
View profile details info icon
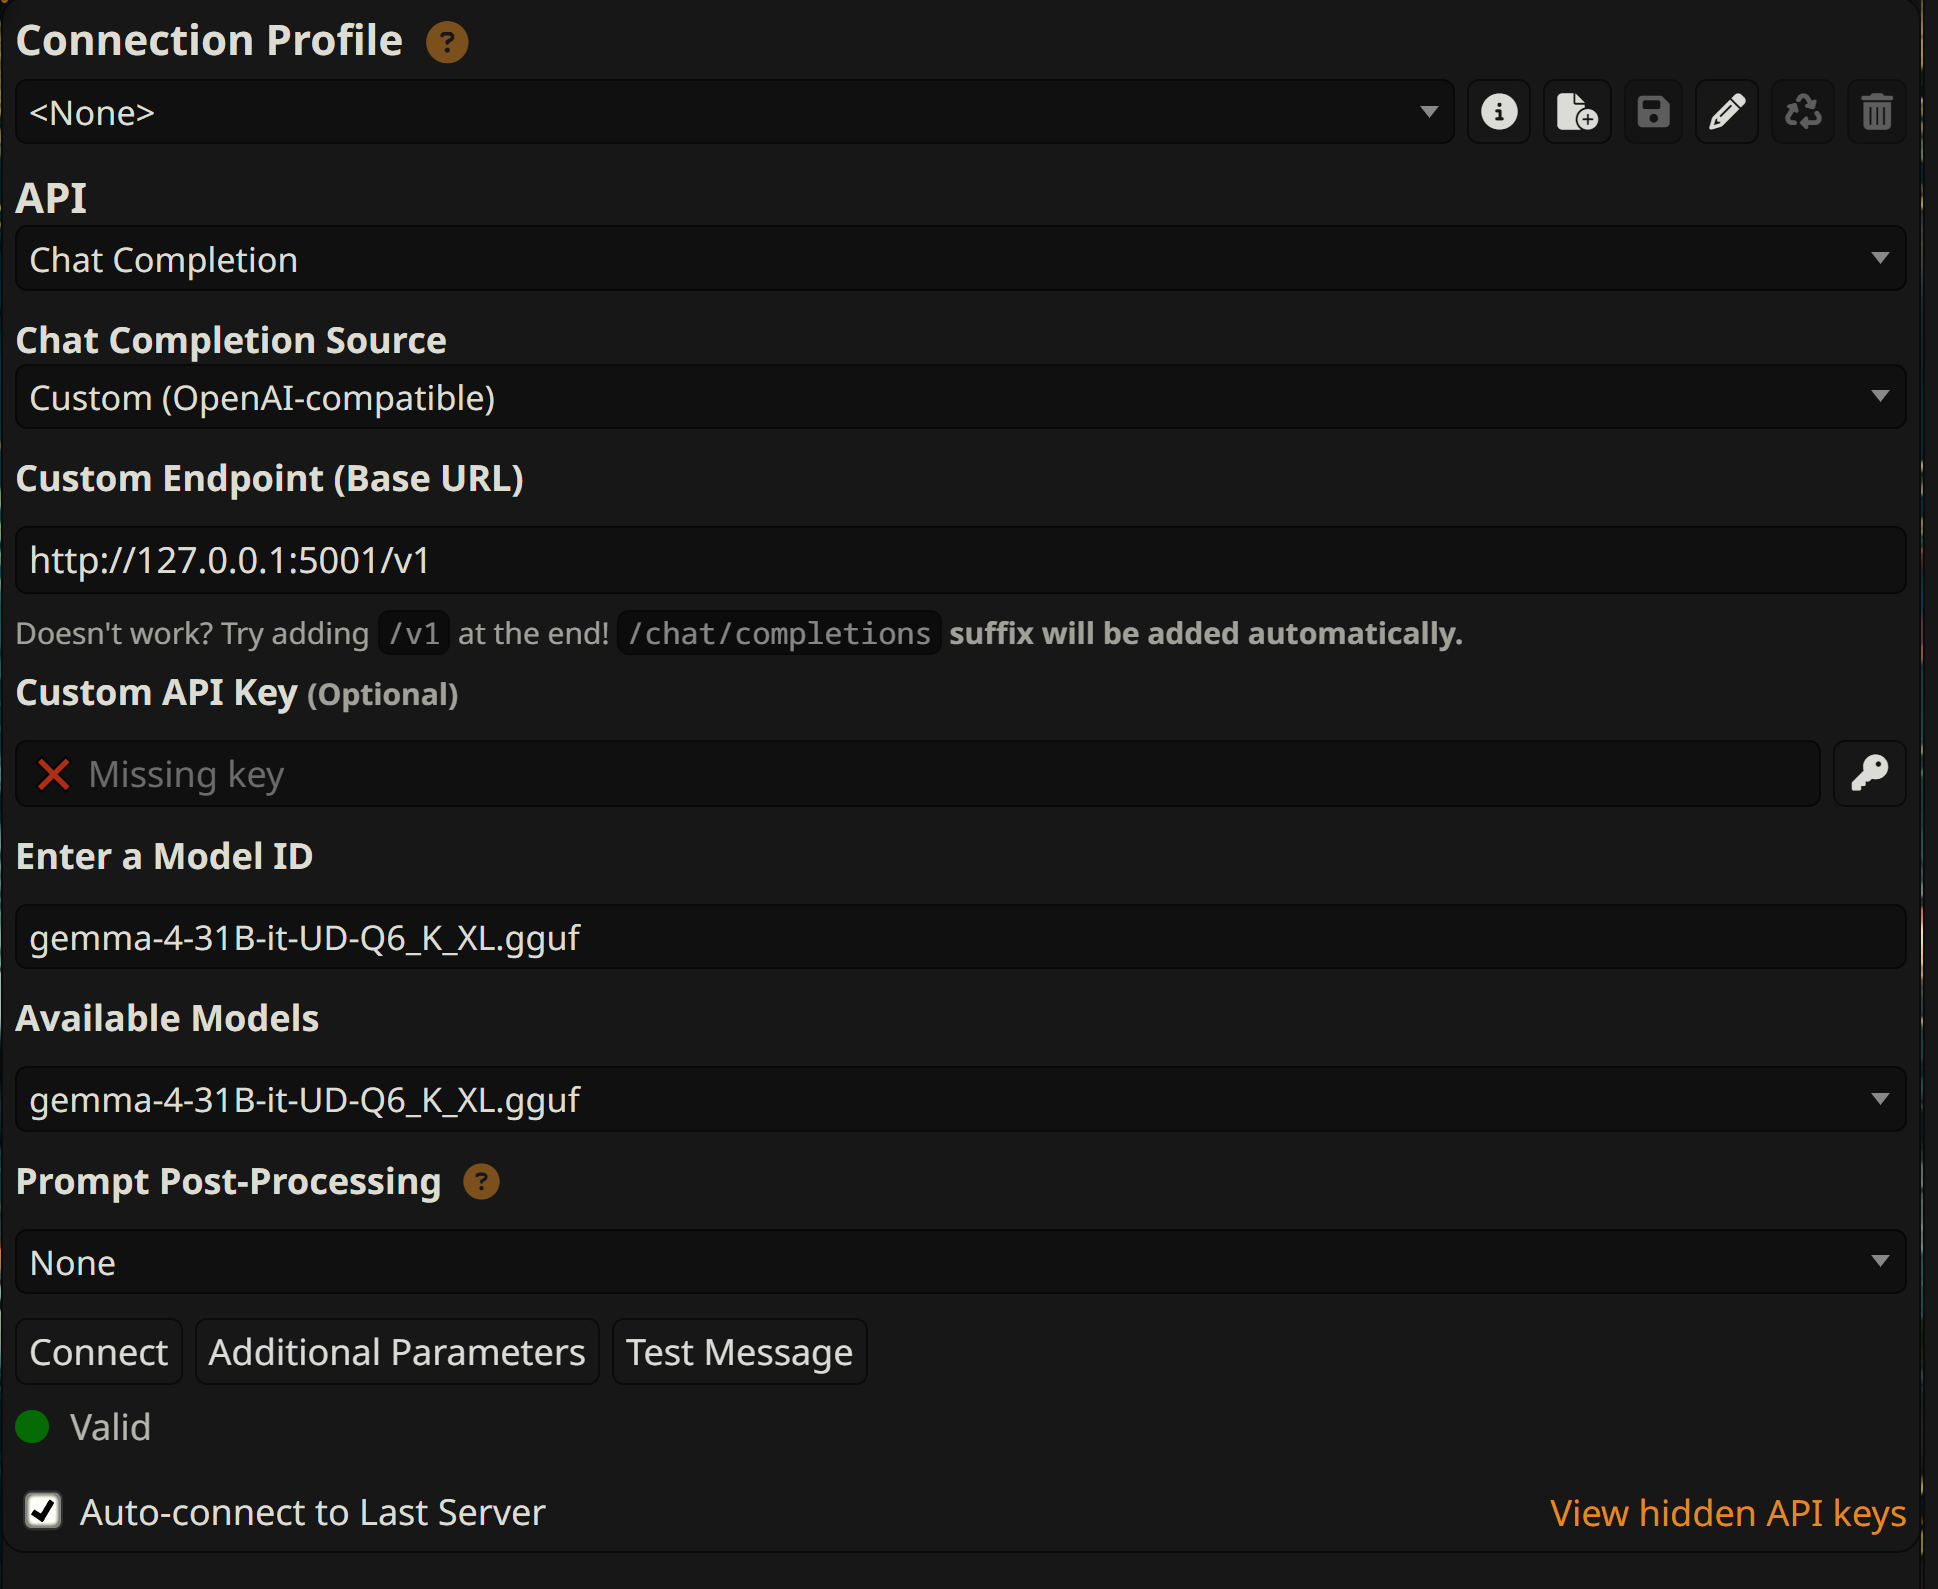1498,112
